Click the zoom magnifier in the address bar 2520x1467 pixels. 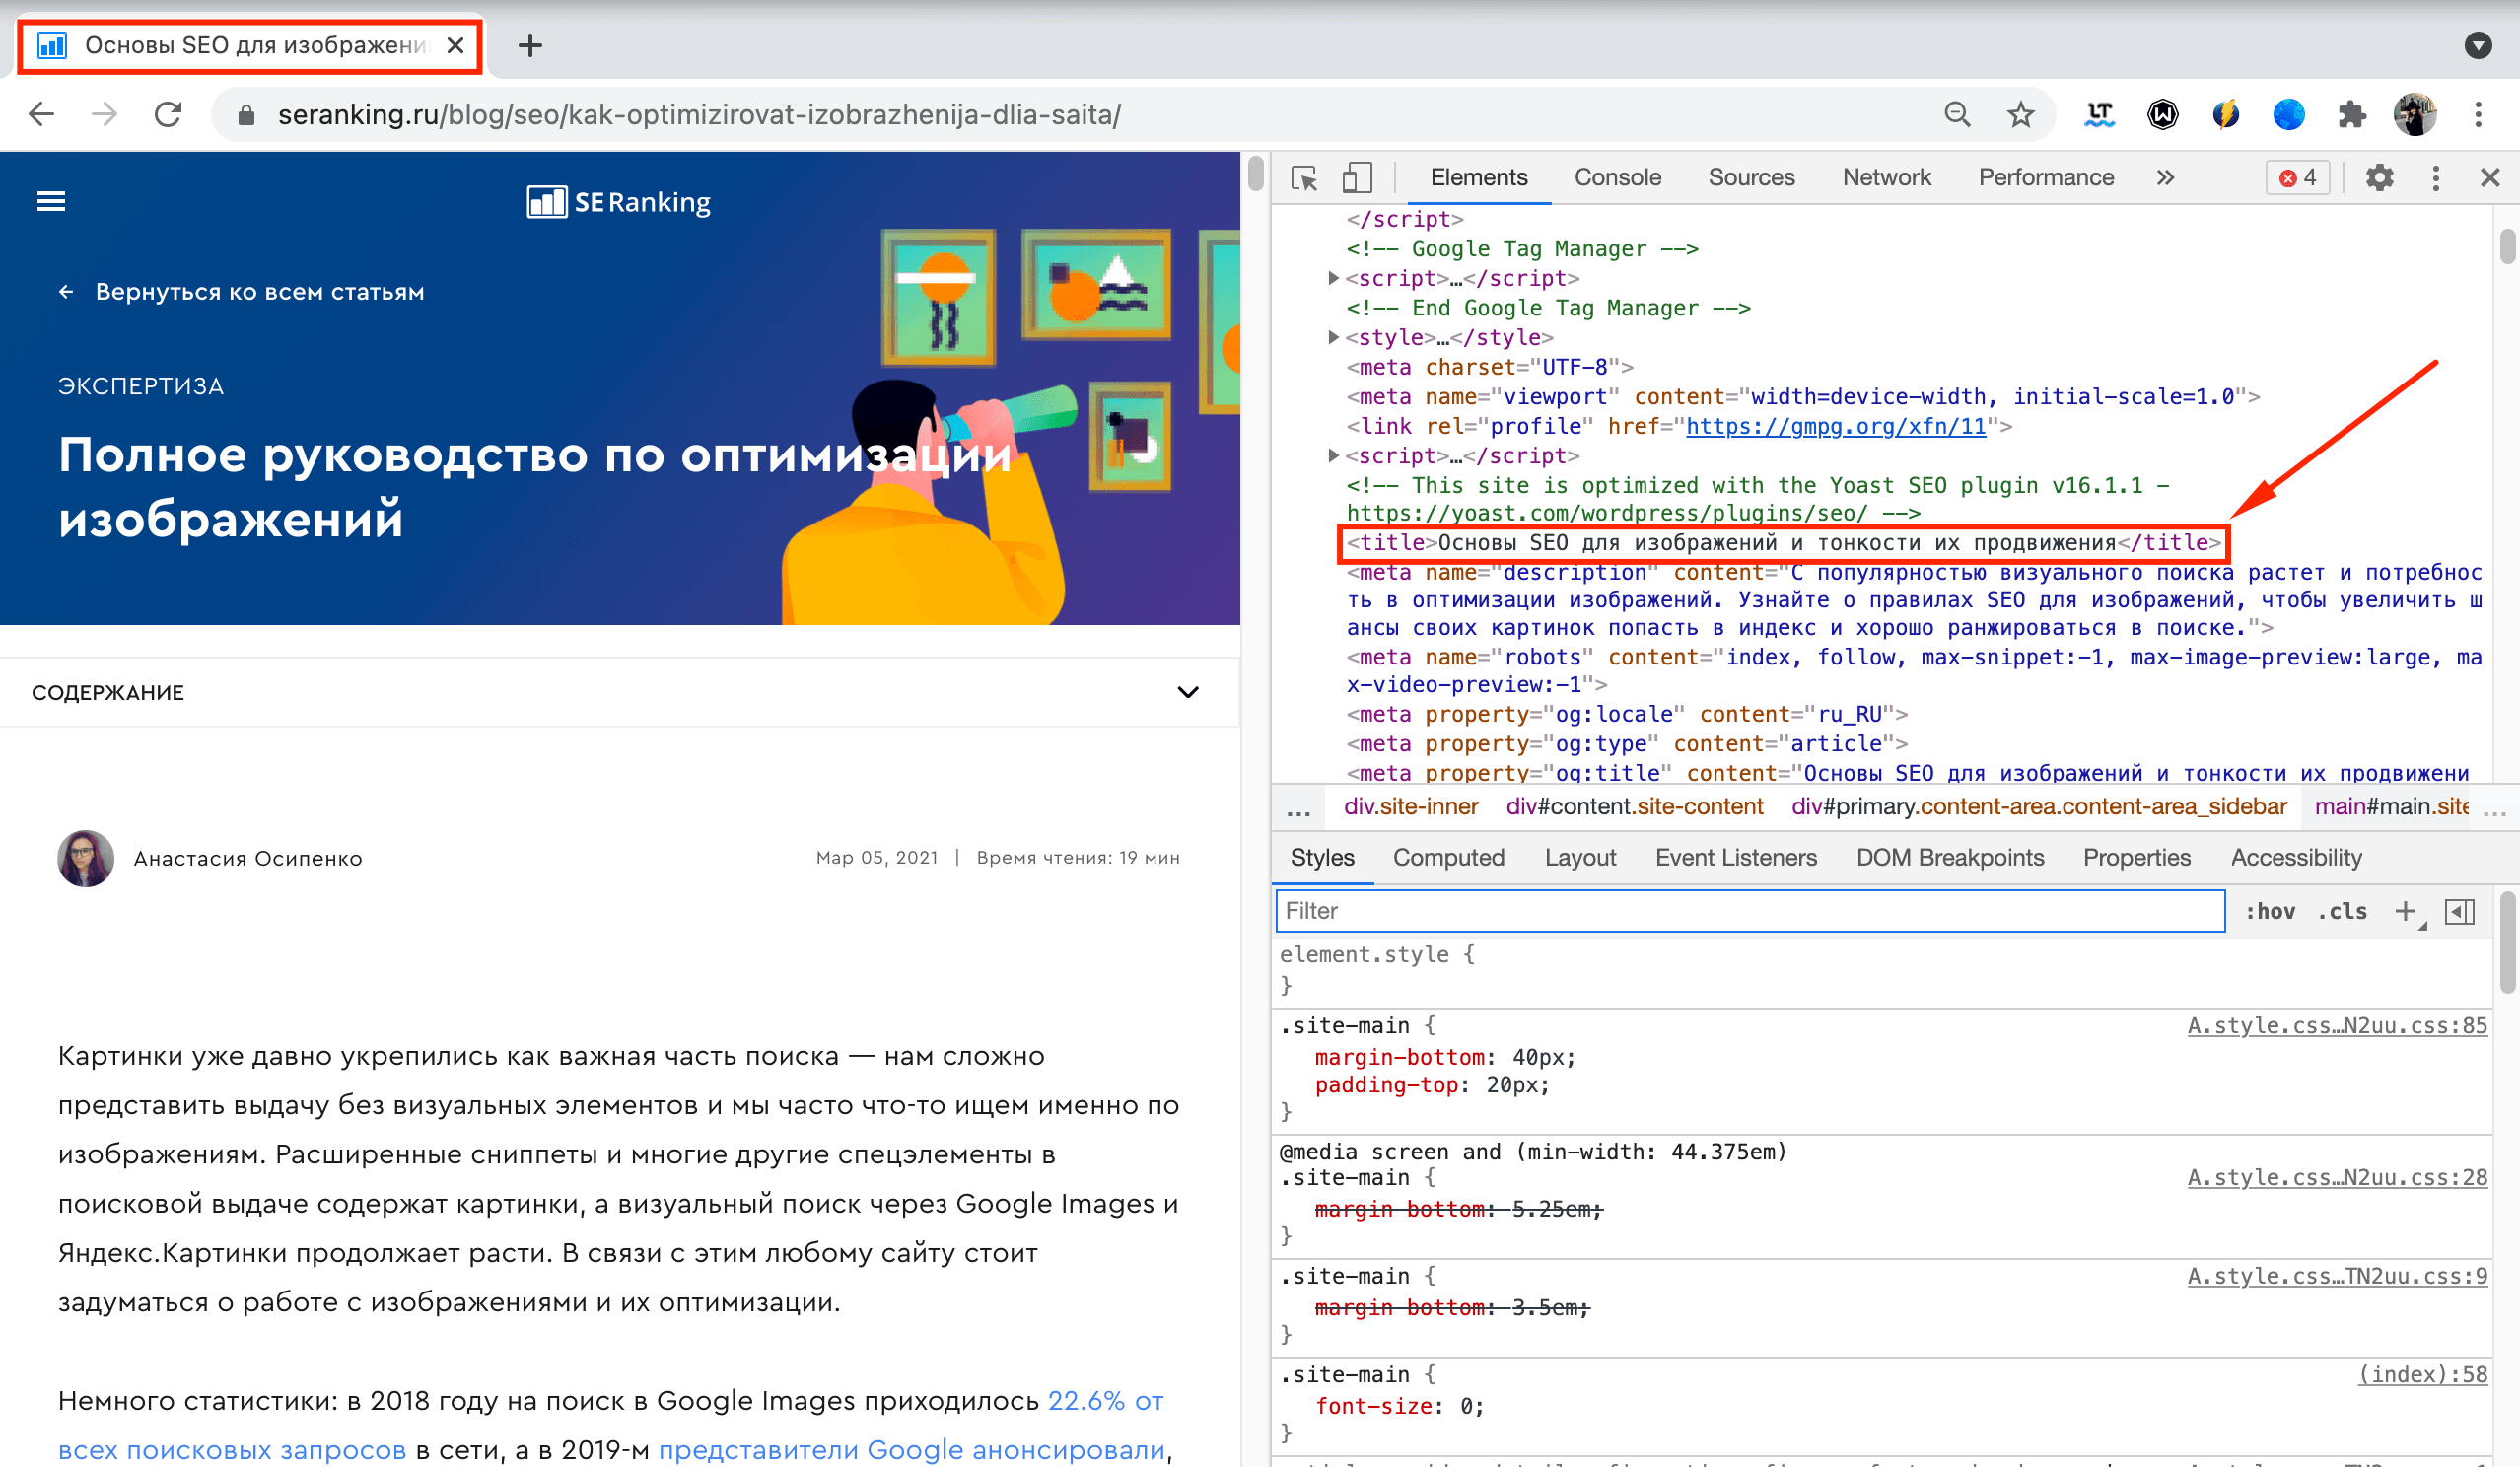pyautogui.click(x=1957, y=114)
